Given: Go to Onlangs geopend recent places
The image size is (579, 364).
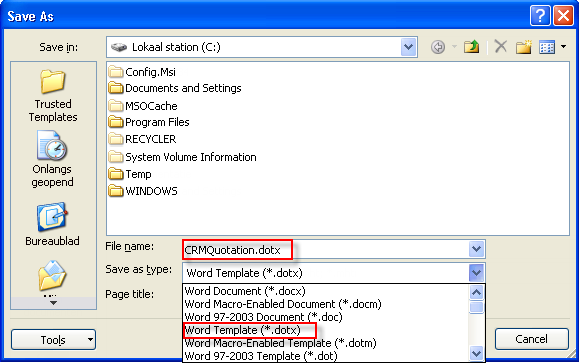Looking at the screenshot, I should pos(52,159).
